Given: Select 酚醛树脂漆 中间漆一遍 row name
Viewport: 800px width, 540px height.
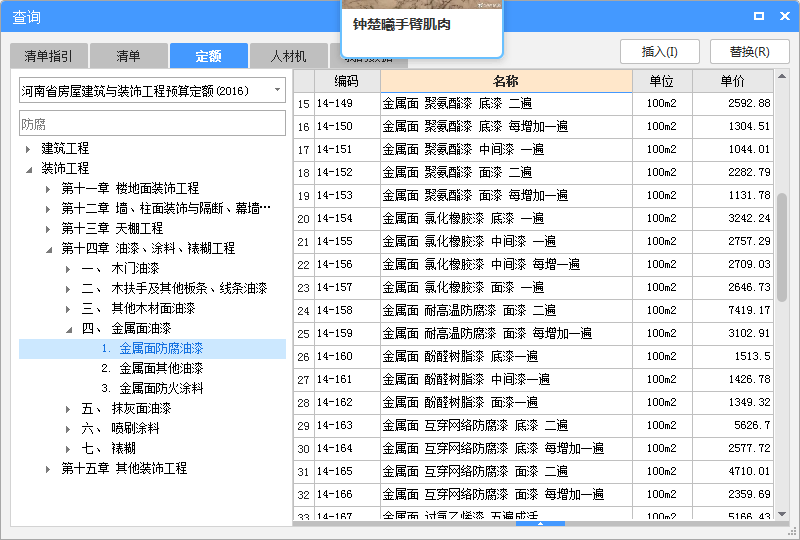Looking at the screenshot, I should click(466, 379).
